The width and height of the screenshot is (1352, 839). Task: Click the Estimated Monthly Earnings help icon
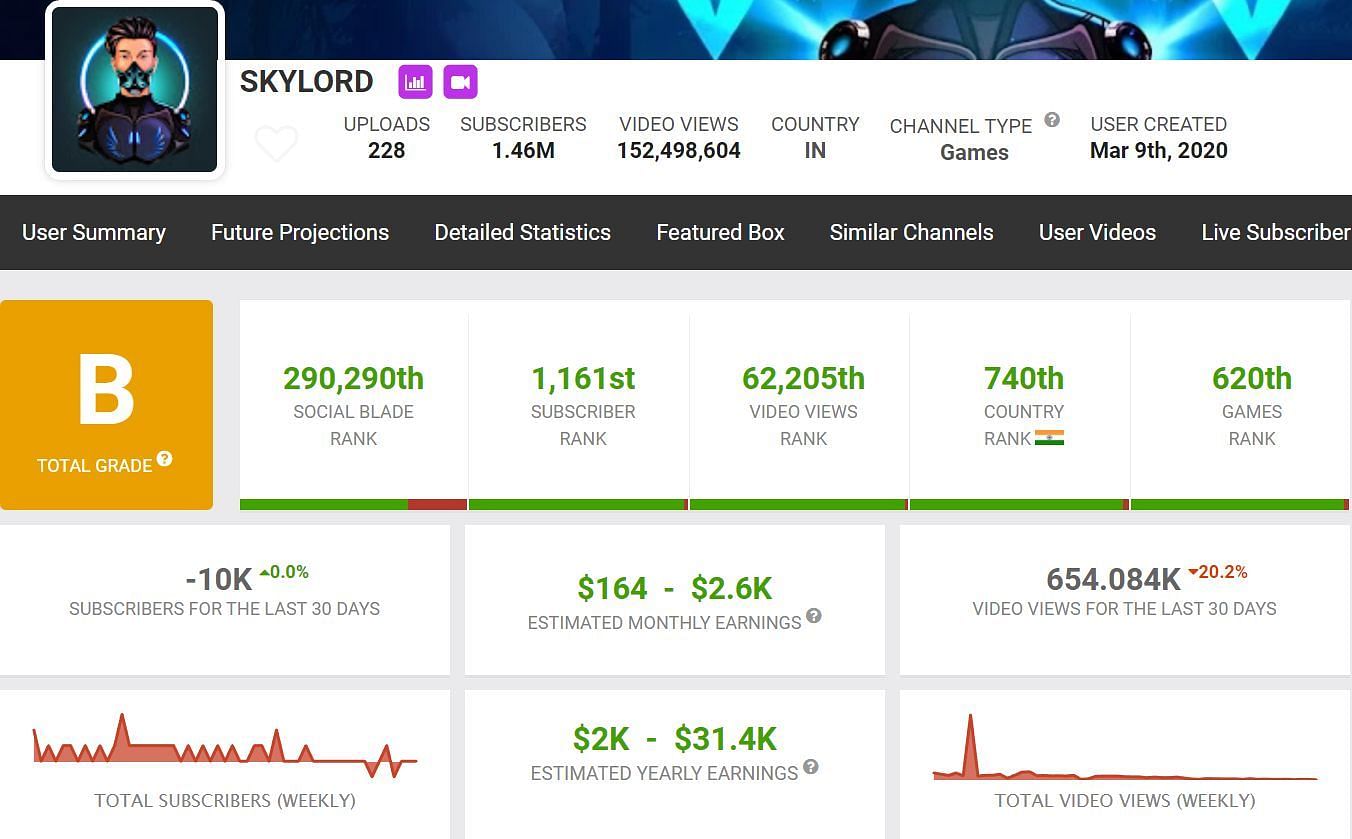click(x=814, y=616)
